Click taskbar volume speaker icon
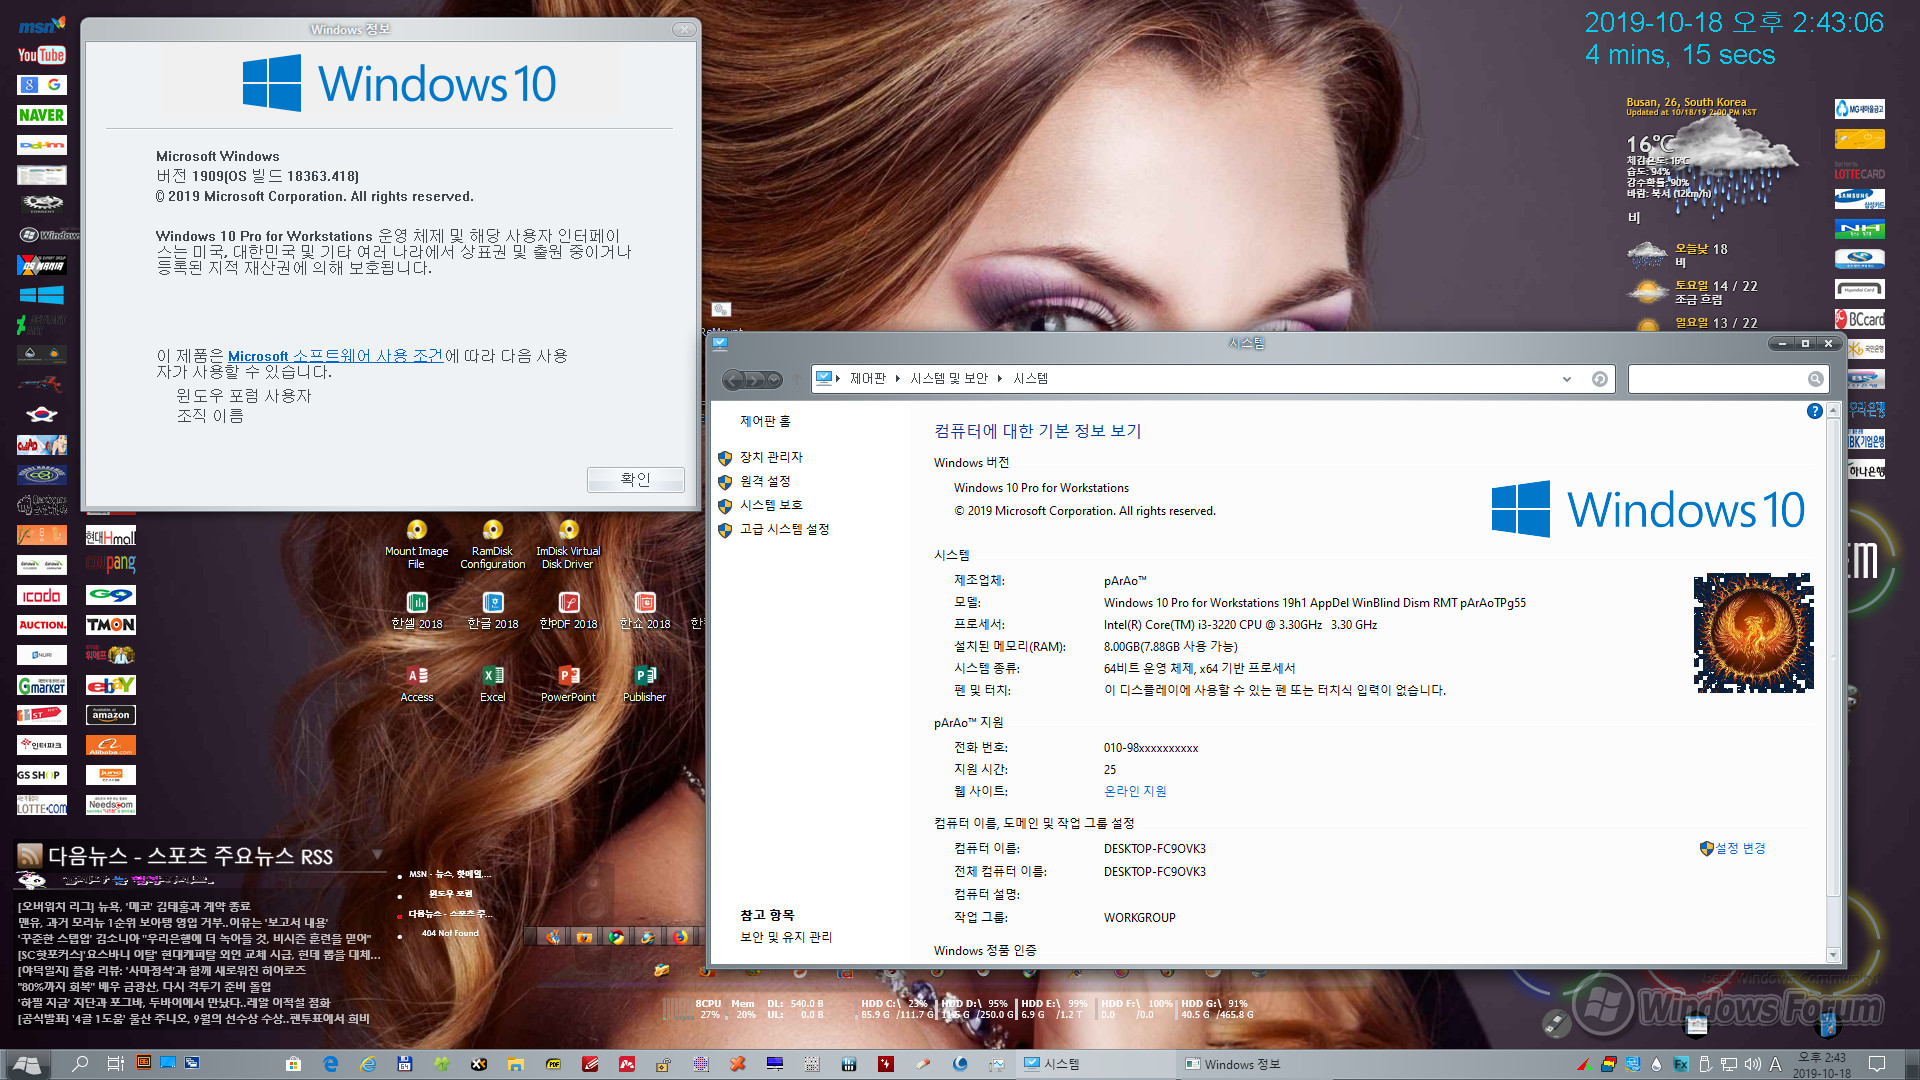The width and height of the screenshot is (1920, 1080). pyautogui.click(x=1752, y=1064)
